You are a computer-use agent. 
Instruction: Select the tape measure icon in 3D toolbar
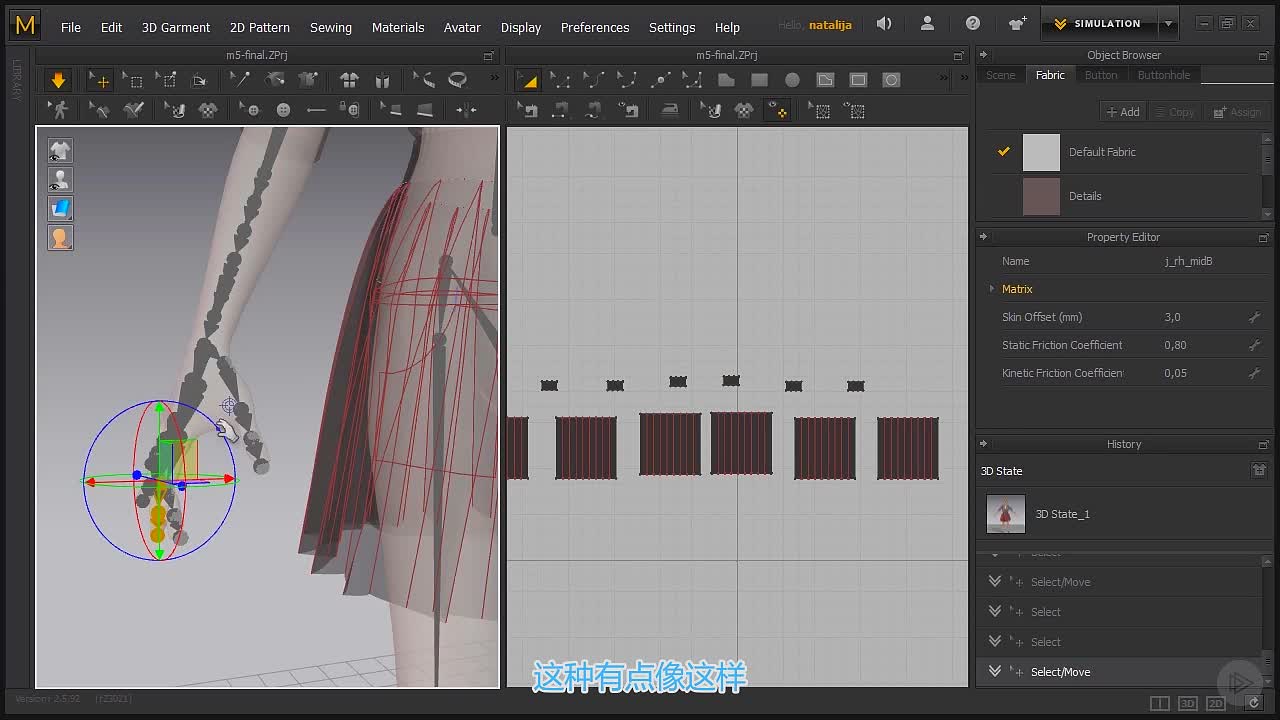(457, 80)
